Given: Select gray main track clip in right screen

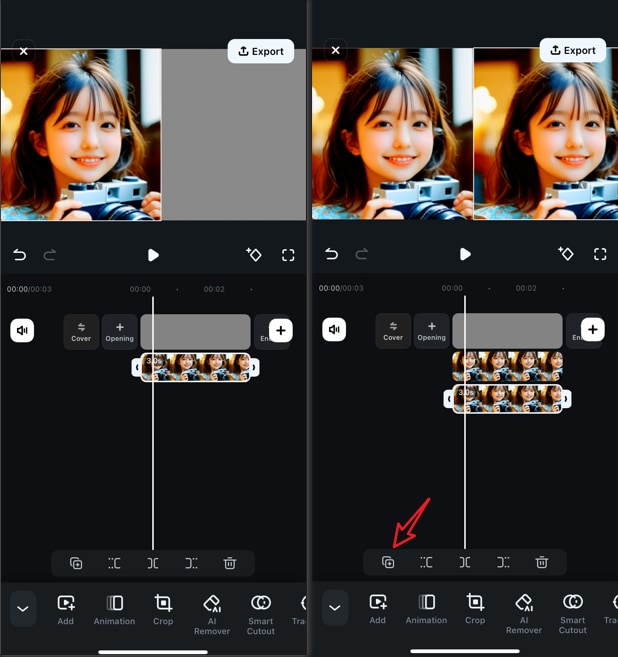Looking at the screenshot, I should pos(507,331).
